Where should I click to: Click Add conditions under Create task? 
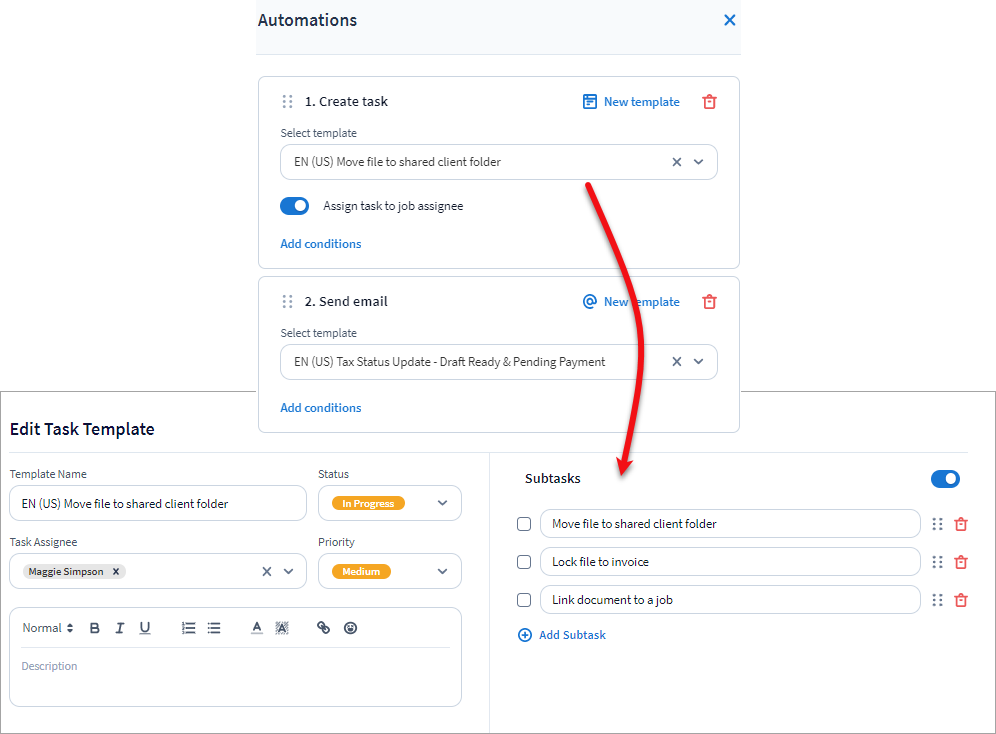pyautogui.click(x=321, y=244)
